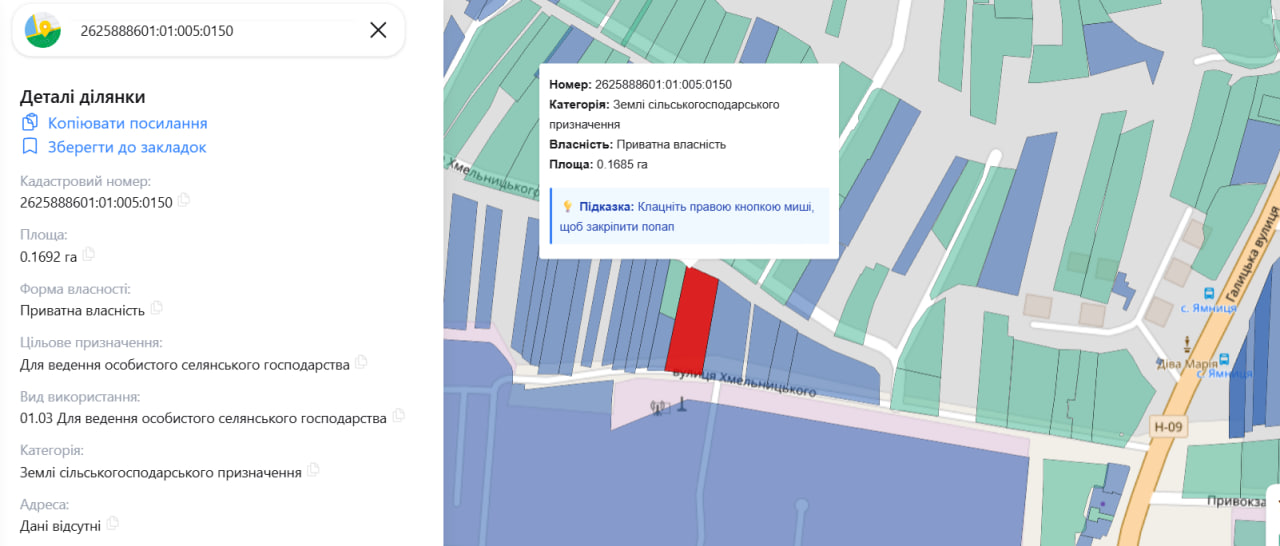Click the bookmark icon beside Зберегти до закладок
The image size is (1280, 546).
pyautogui.click(x=30, y=147)
